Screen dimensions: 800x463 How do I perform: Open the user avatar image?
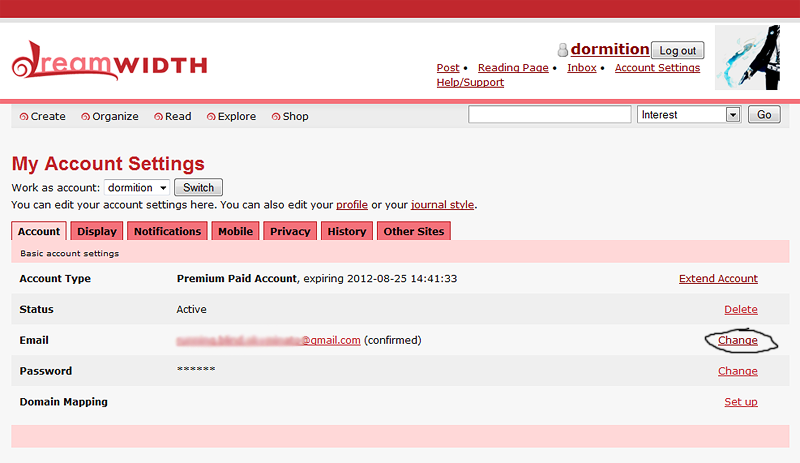[746, 58]
